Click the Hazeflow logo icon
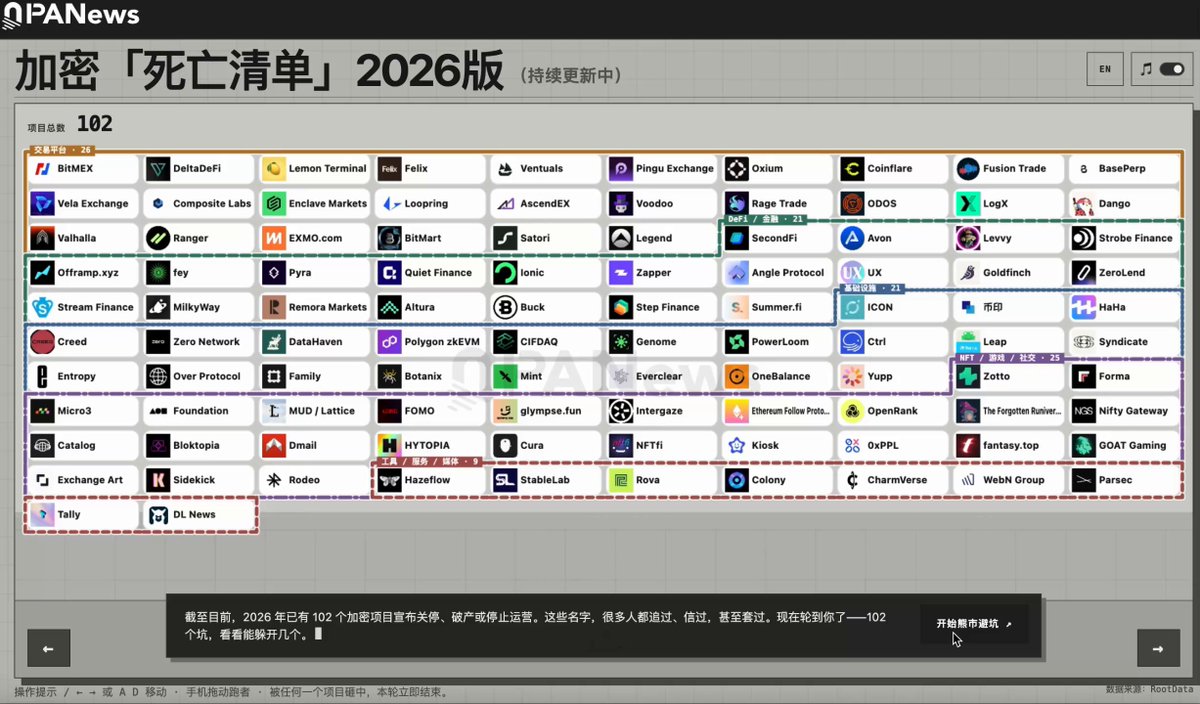 point(390,480)
